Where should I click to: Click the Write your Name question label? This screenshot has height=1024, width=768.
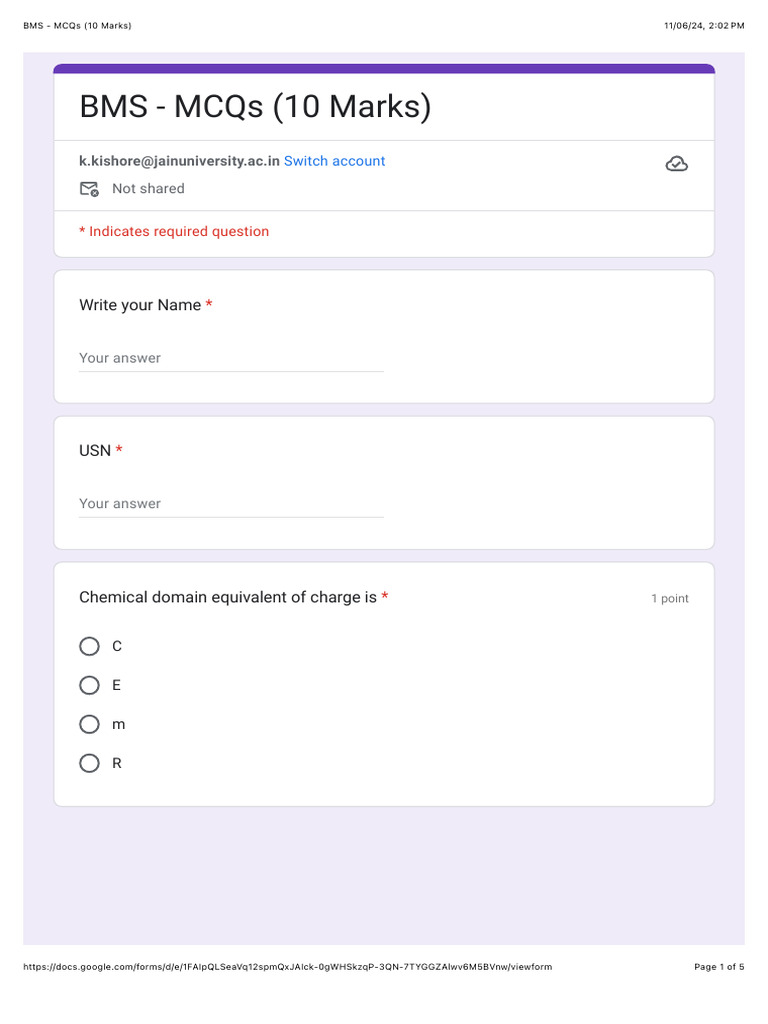pos(140,305)
